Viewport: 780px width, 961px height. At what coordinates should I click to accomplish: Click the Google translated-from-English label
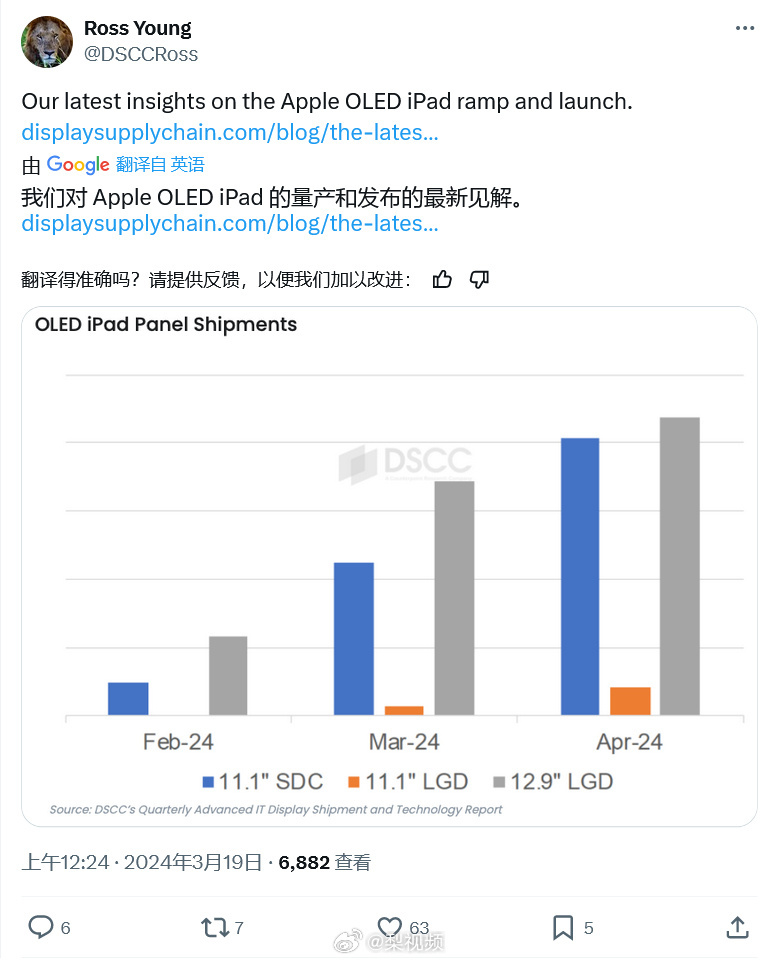pos(125,164)
